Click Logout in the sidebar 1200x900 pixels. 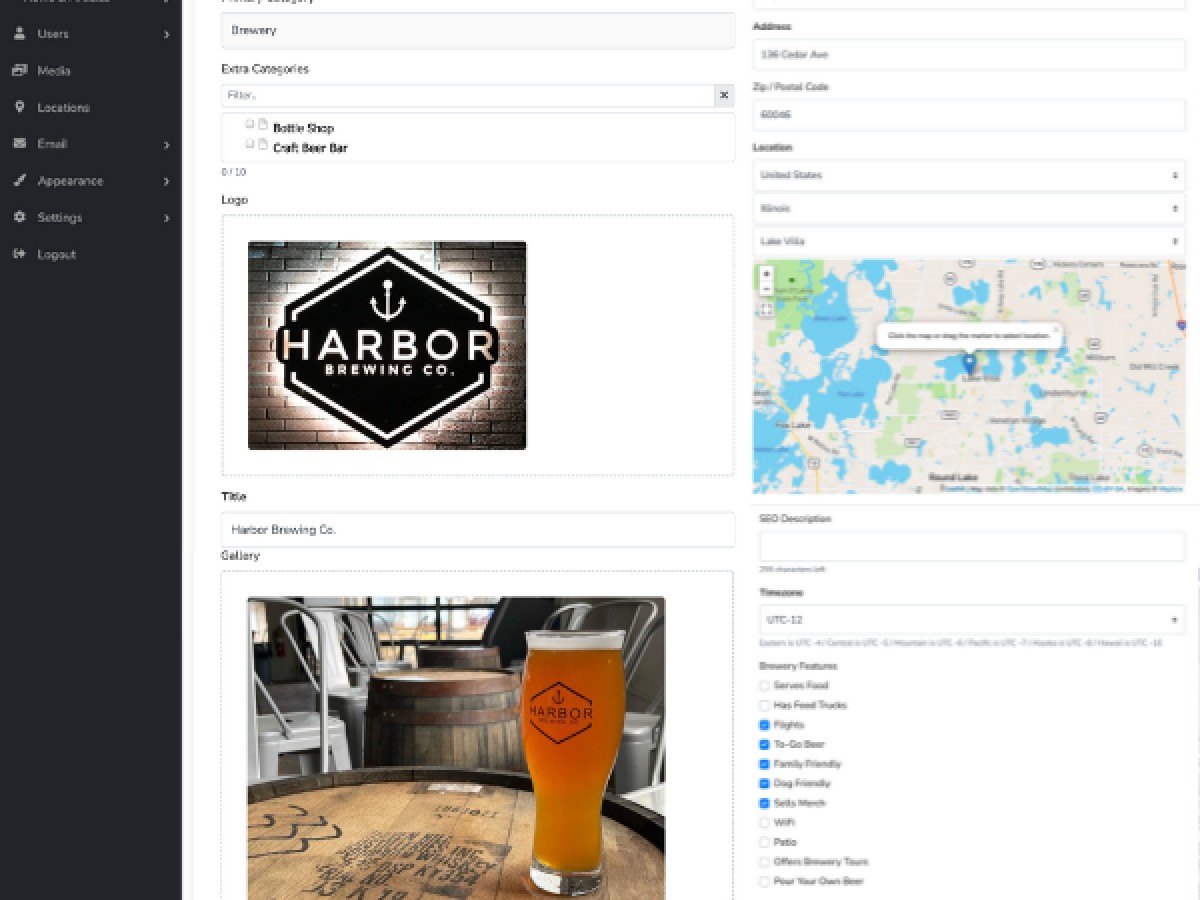pyautogui.click(x=56, y=254)
